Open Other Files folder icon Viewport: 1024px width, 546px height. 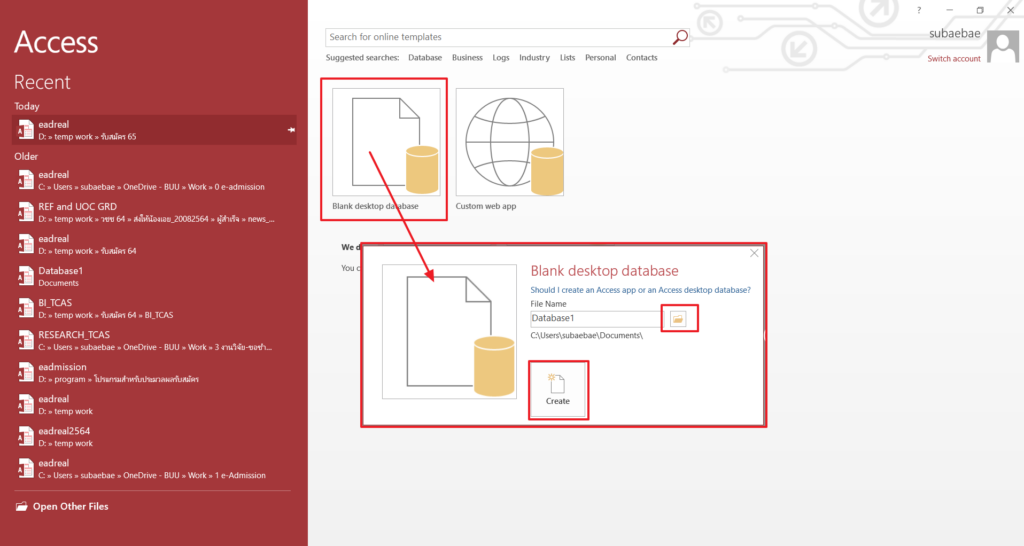pos(22,507)
